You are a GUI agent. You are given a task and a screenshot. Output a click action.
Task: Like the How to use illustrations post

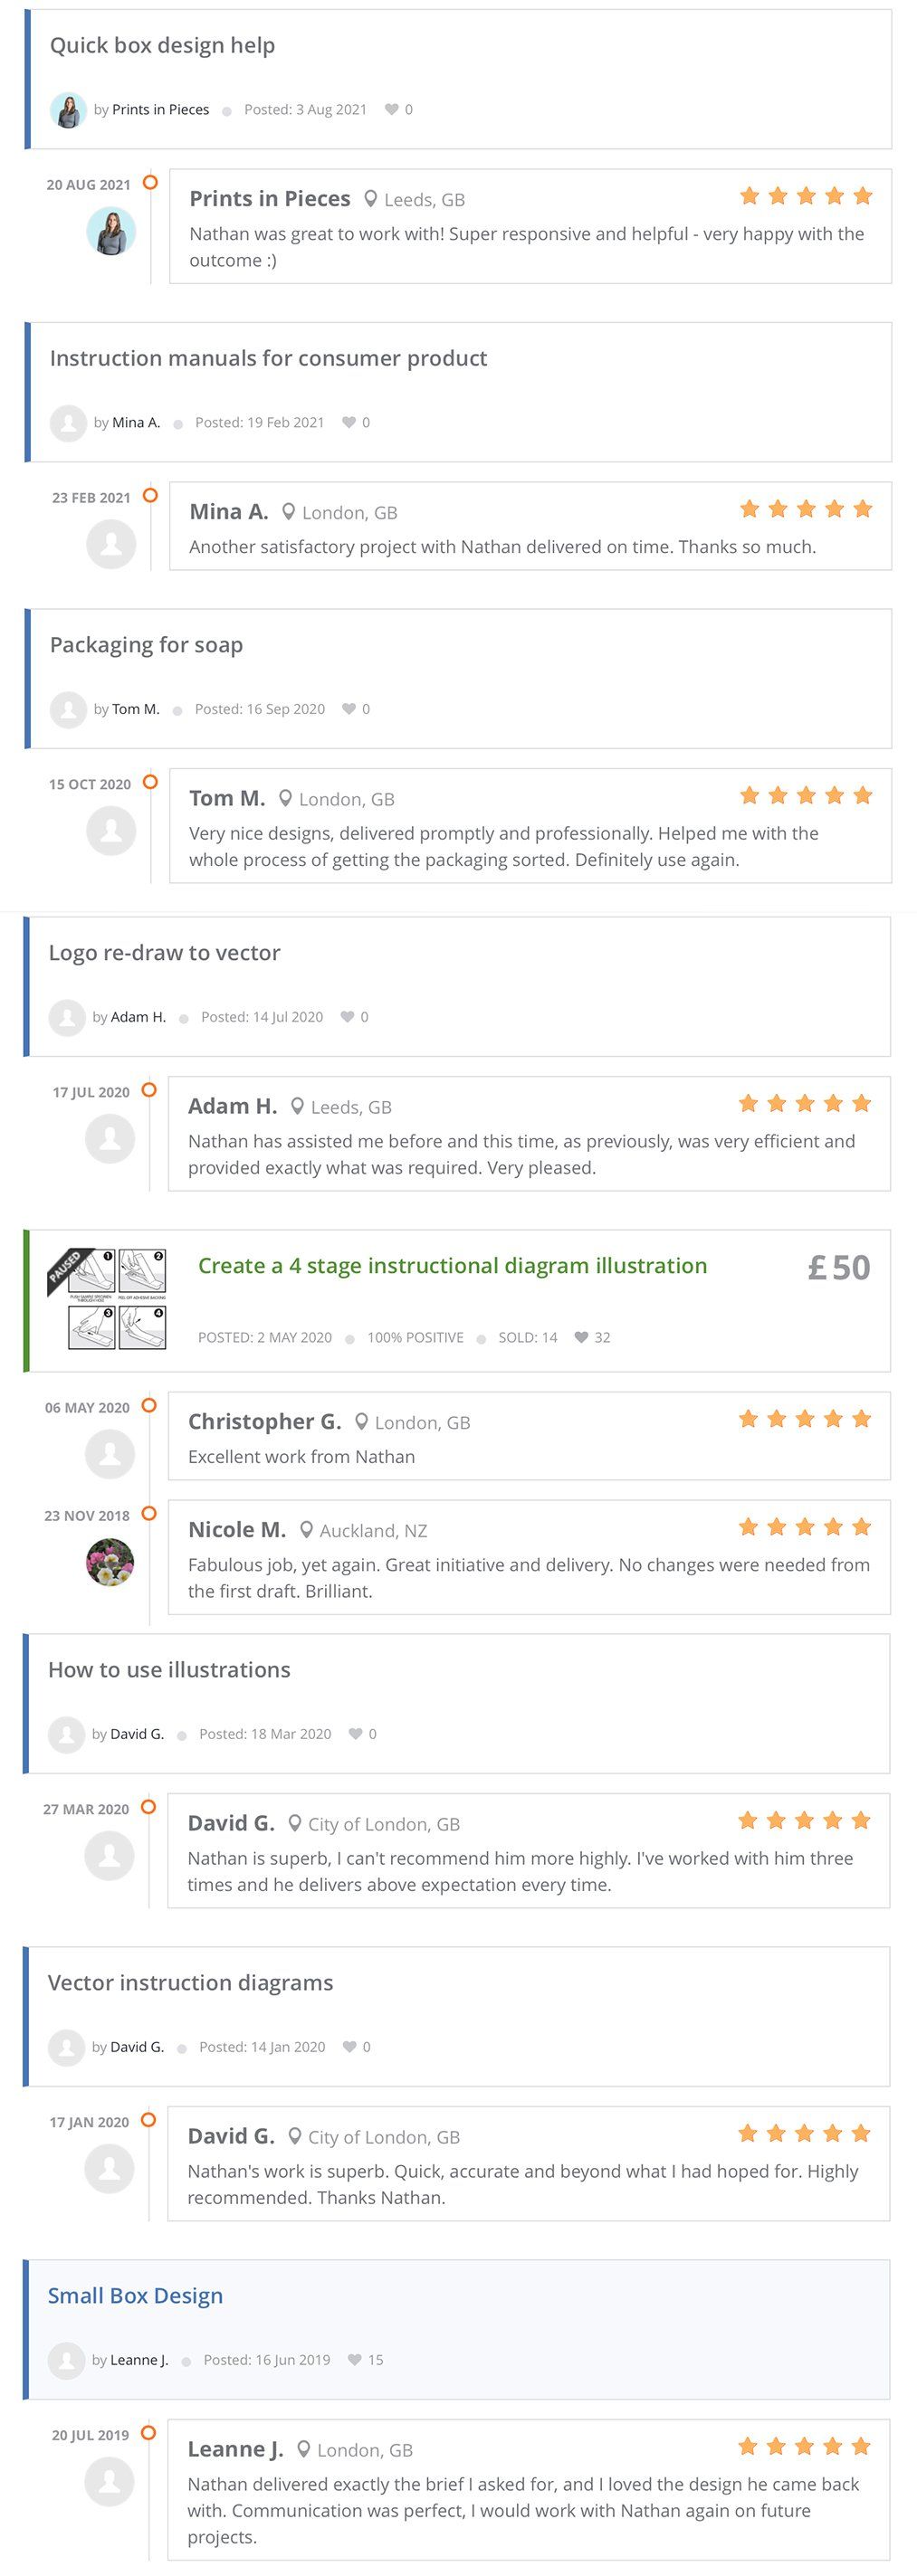pos(355,1734)
